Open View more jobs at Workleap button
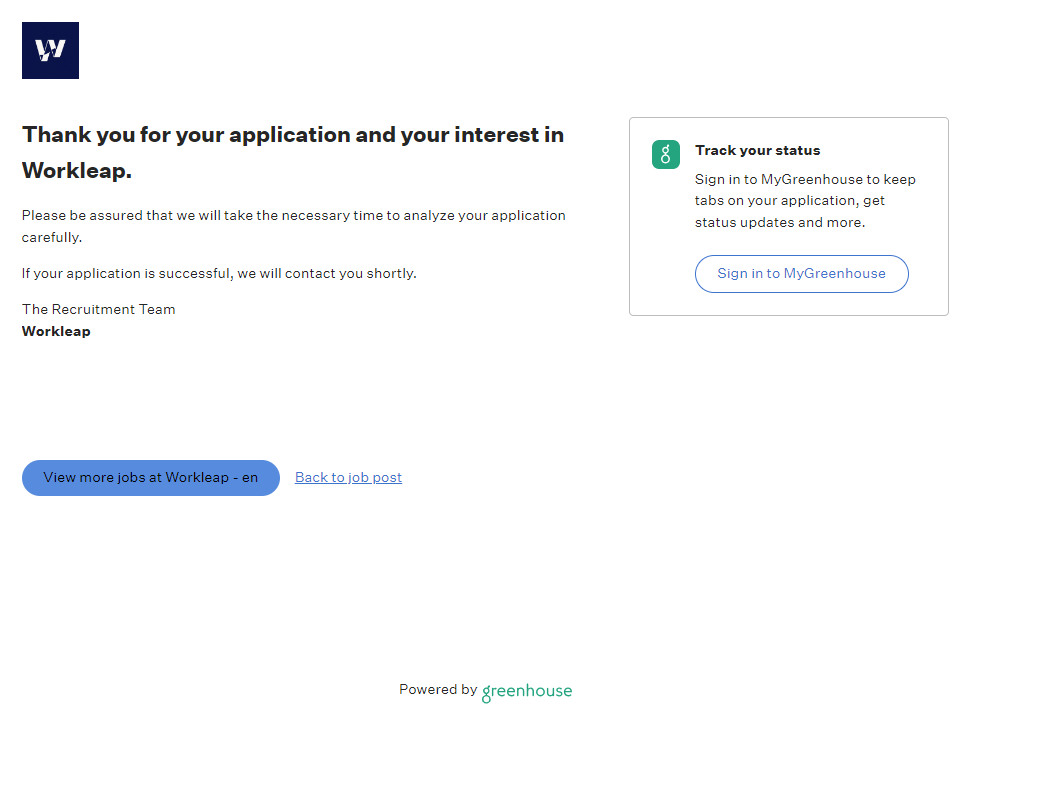1060x803 pixels. pyautogui.click(x=151, y=478)
